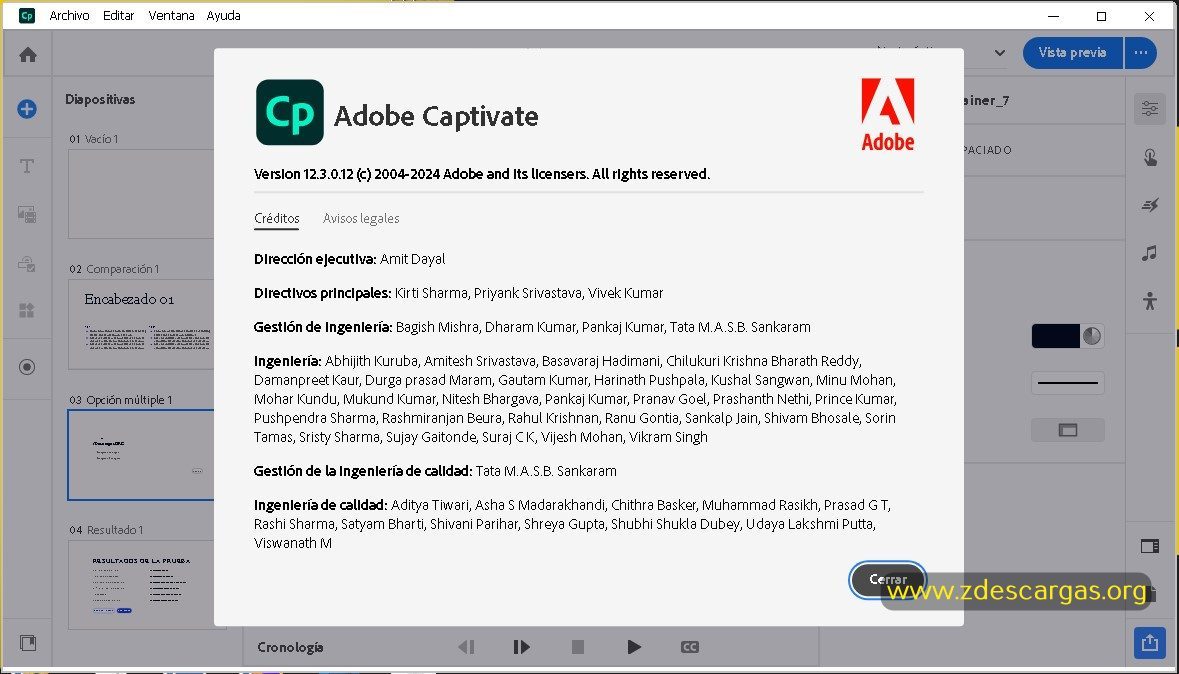
Task: Open the Interactions touch icon on right
Action: point(1150,157)
